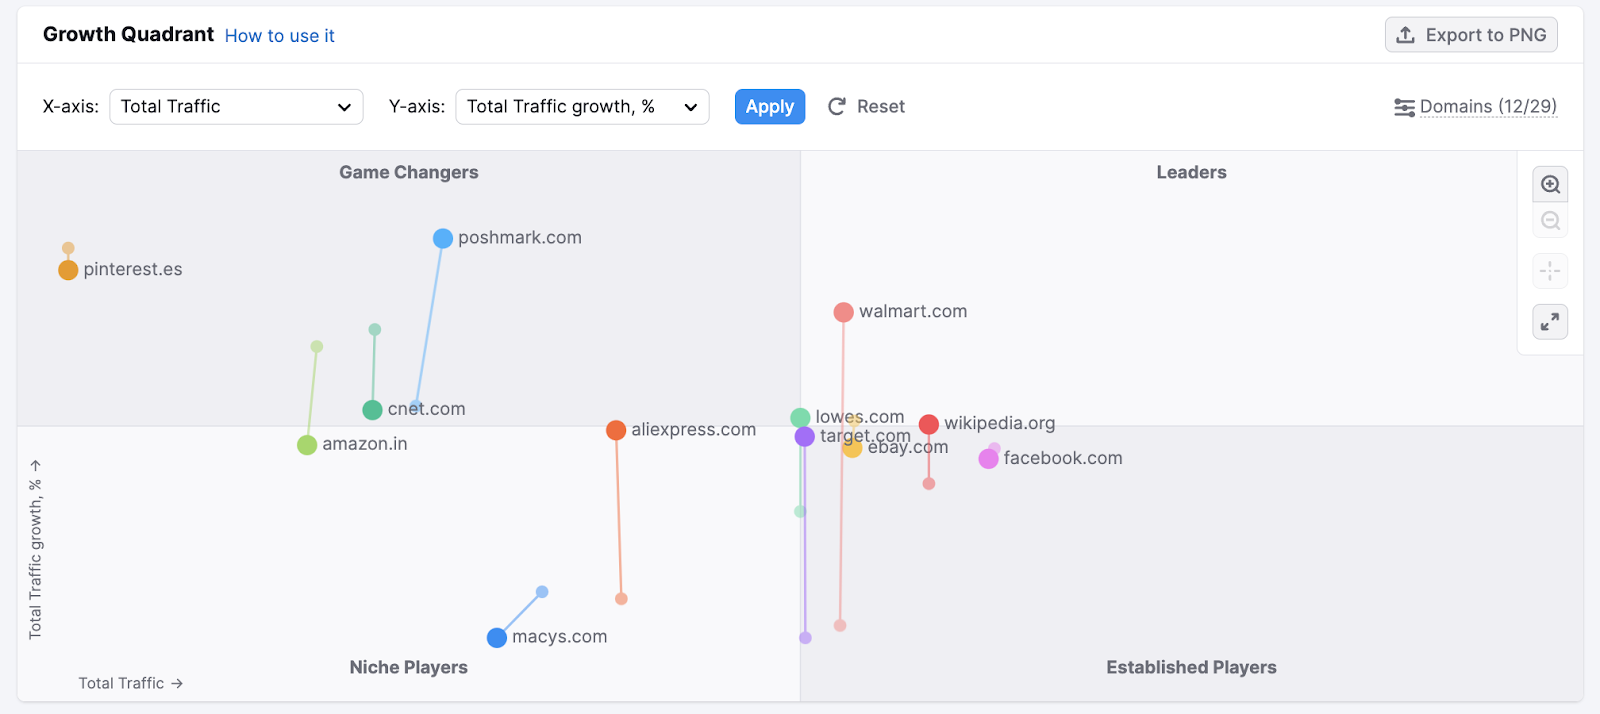Image resolution: width=1600 pixels, height=714 pixels.
Task: Click the Established Players quadrant label
Action: point(1191,667)
